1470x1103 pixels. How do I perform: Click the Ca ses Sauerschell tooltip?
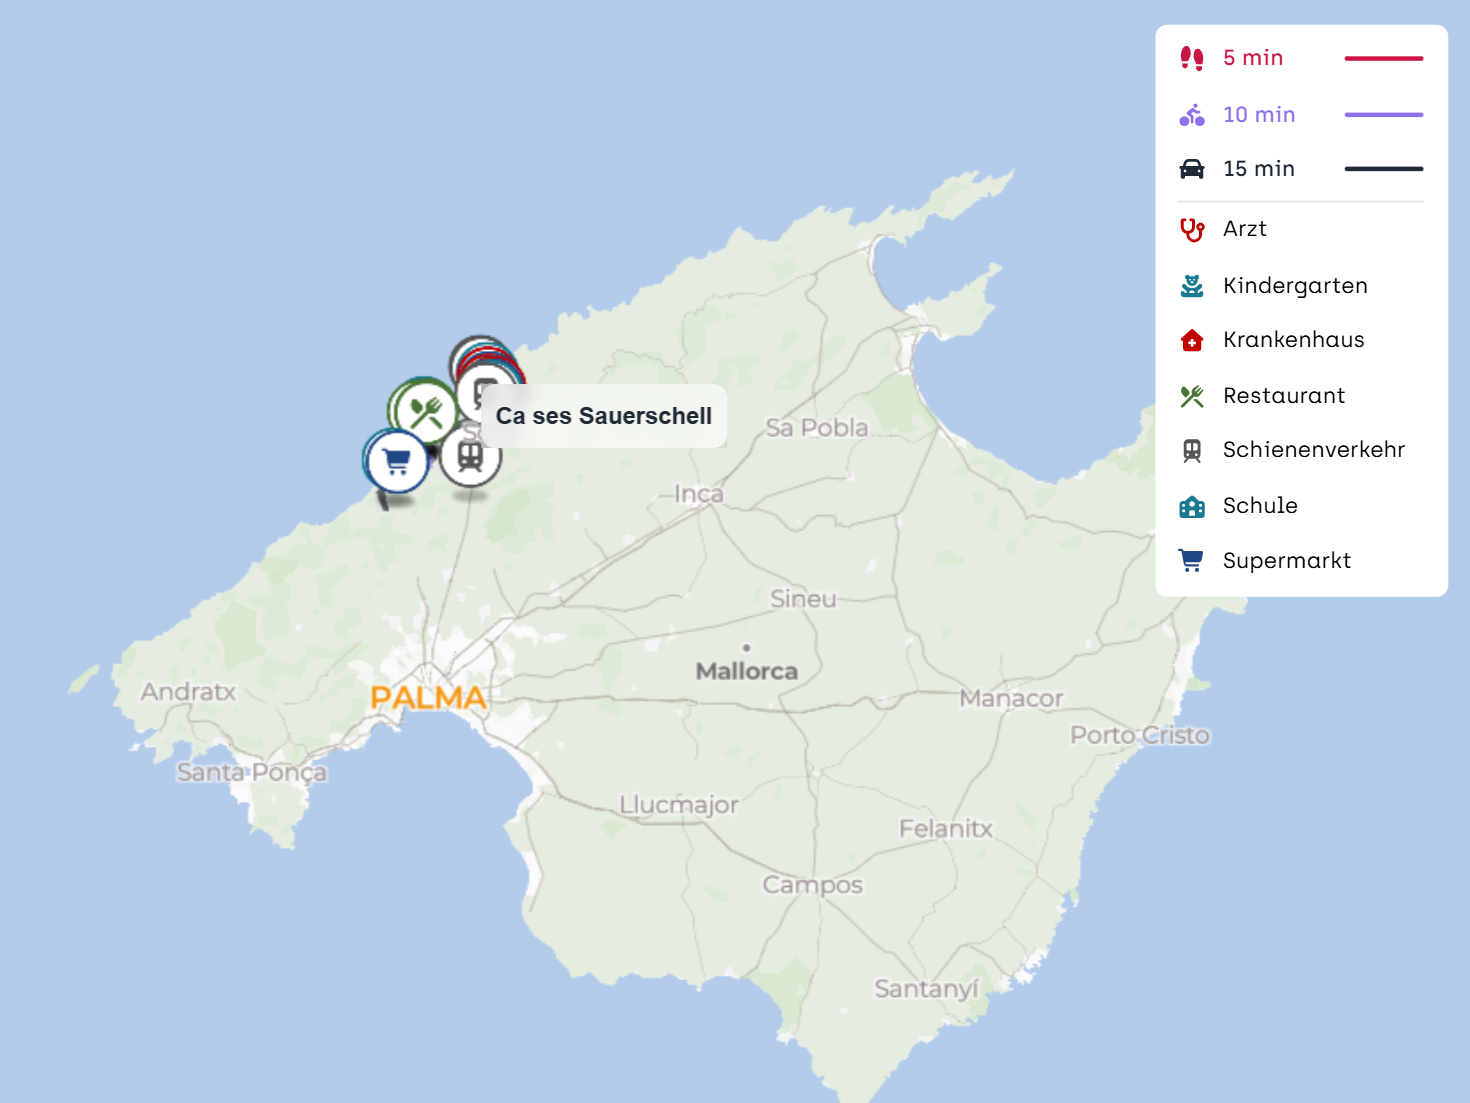[604, 416]
